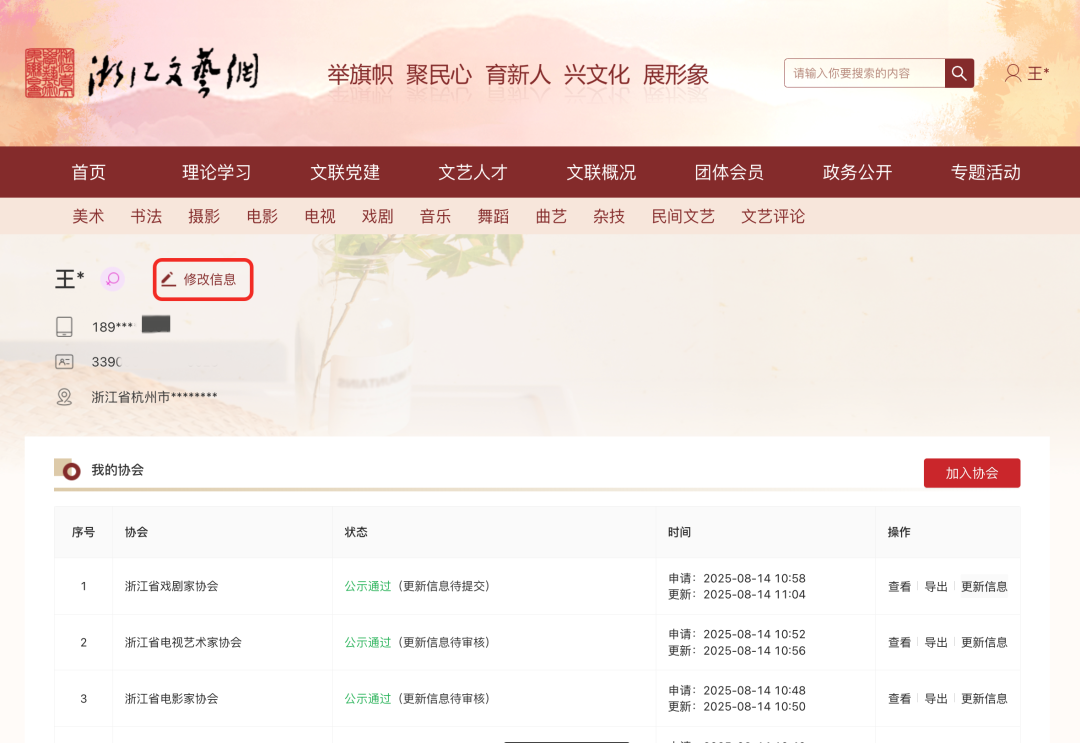
Task: Go to the 美术 category
Action: 88,216
